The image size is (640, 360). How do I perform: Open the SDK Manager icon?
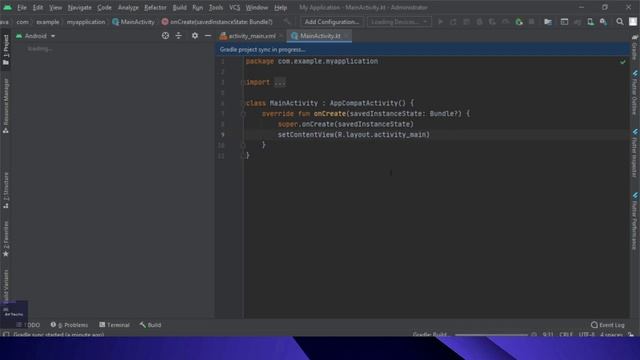603,22
